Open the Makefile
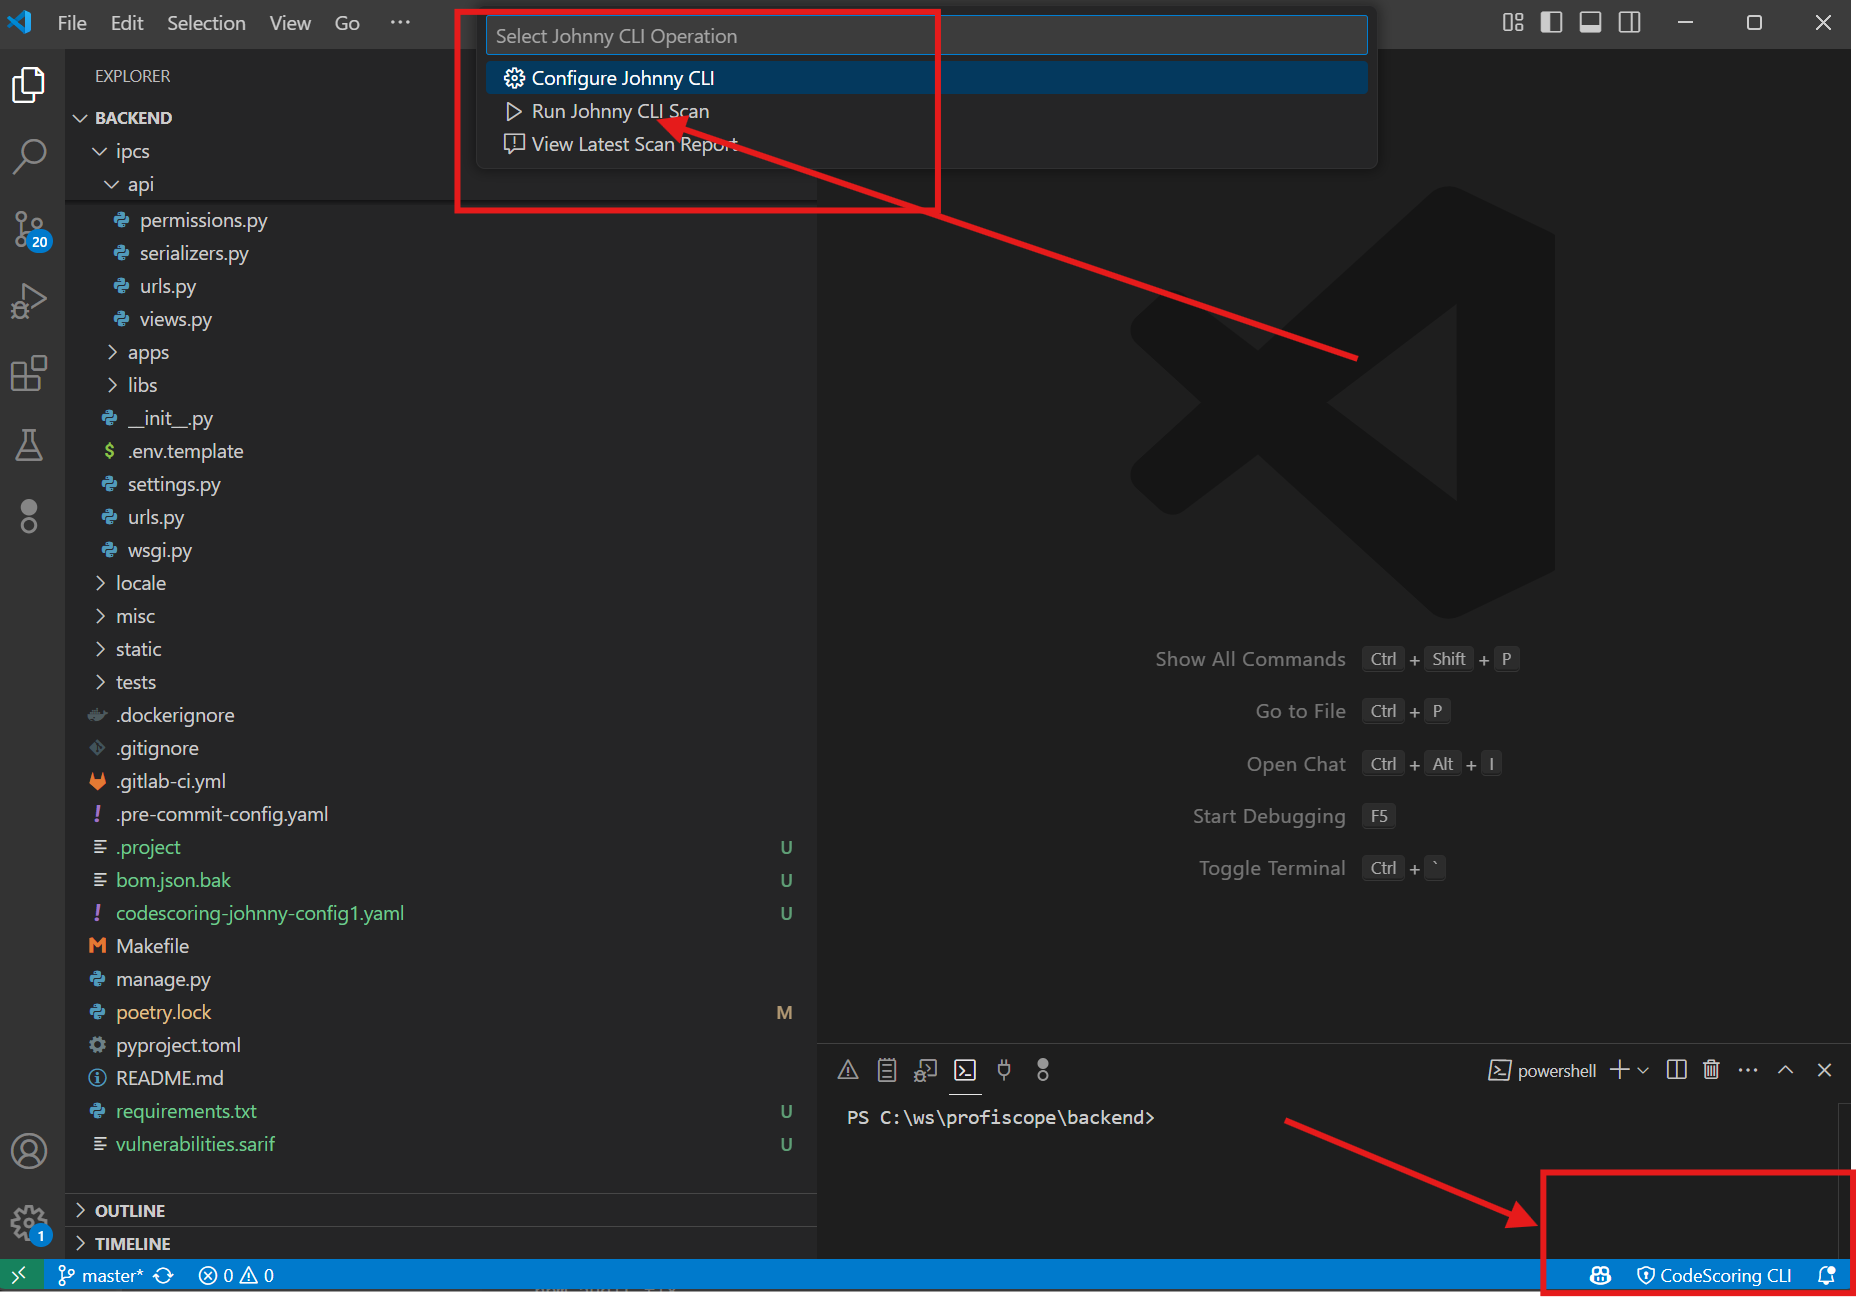 [x=441, y=946]
